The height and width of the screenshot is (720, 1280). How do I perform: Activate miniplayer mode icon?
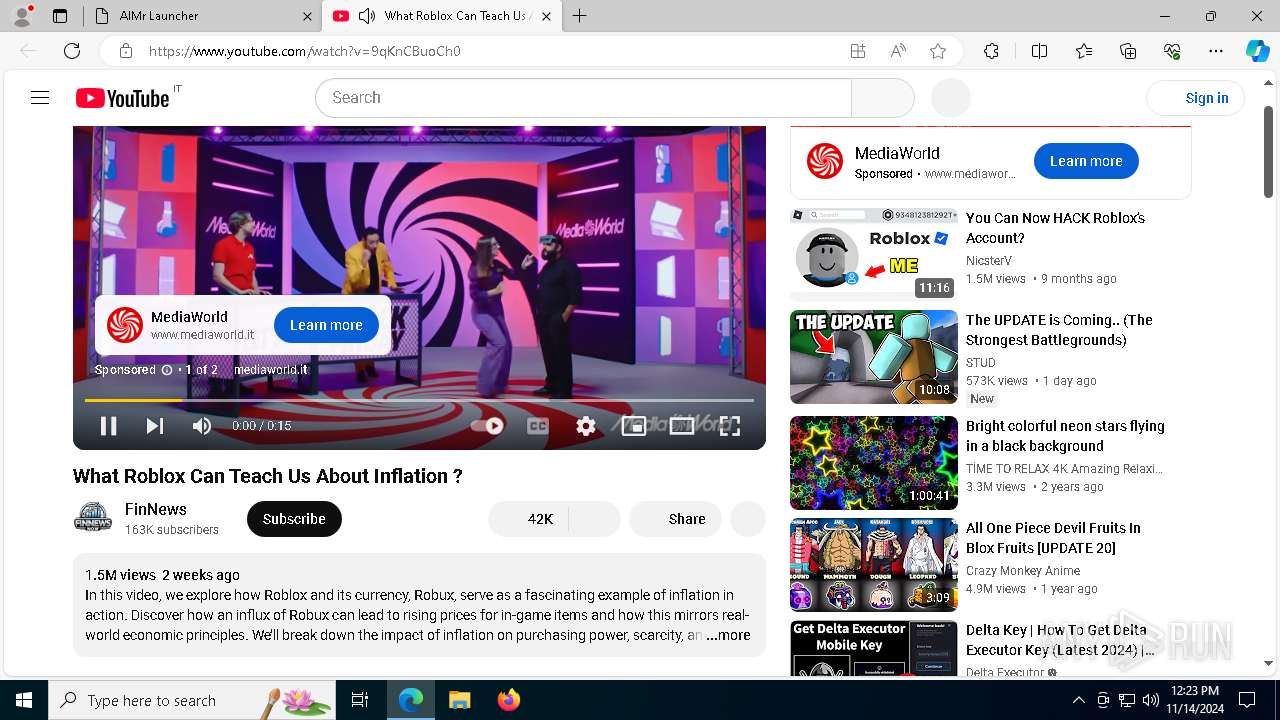coord(634,426)
